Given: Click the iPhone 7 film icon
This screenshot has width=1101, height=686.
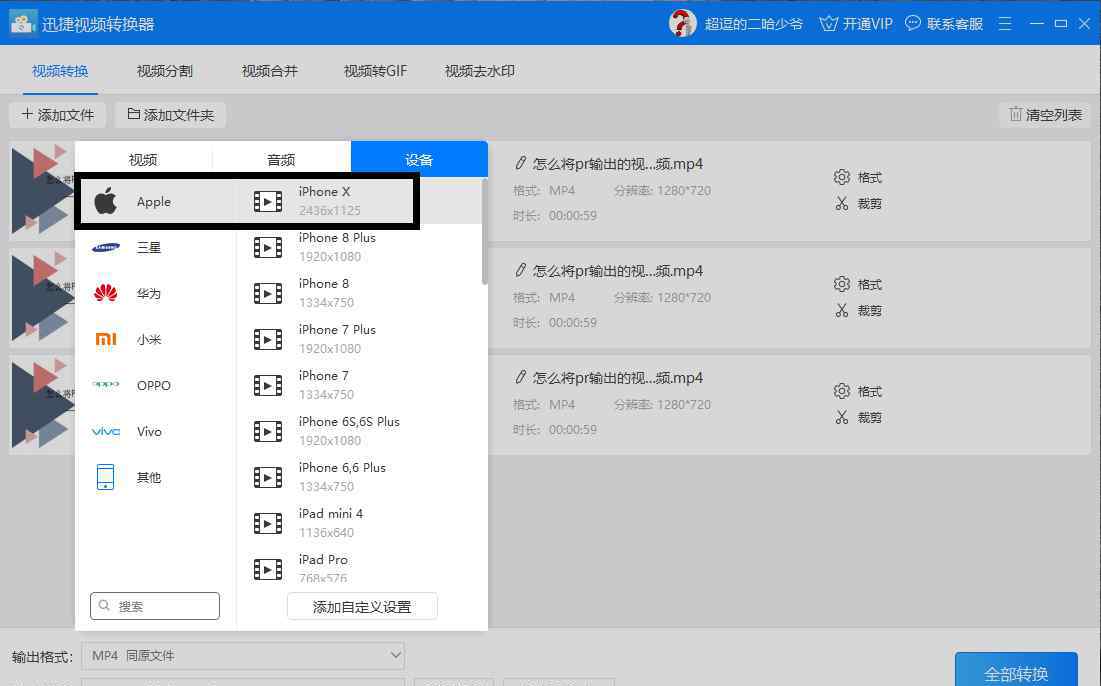Looking at the screenshot, I should [268, 385].
